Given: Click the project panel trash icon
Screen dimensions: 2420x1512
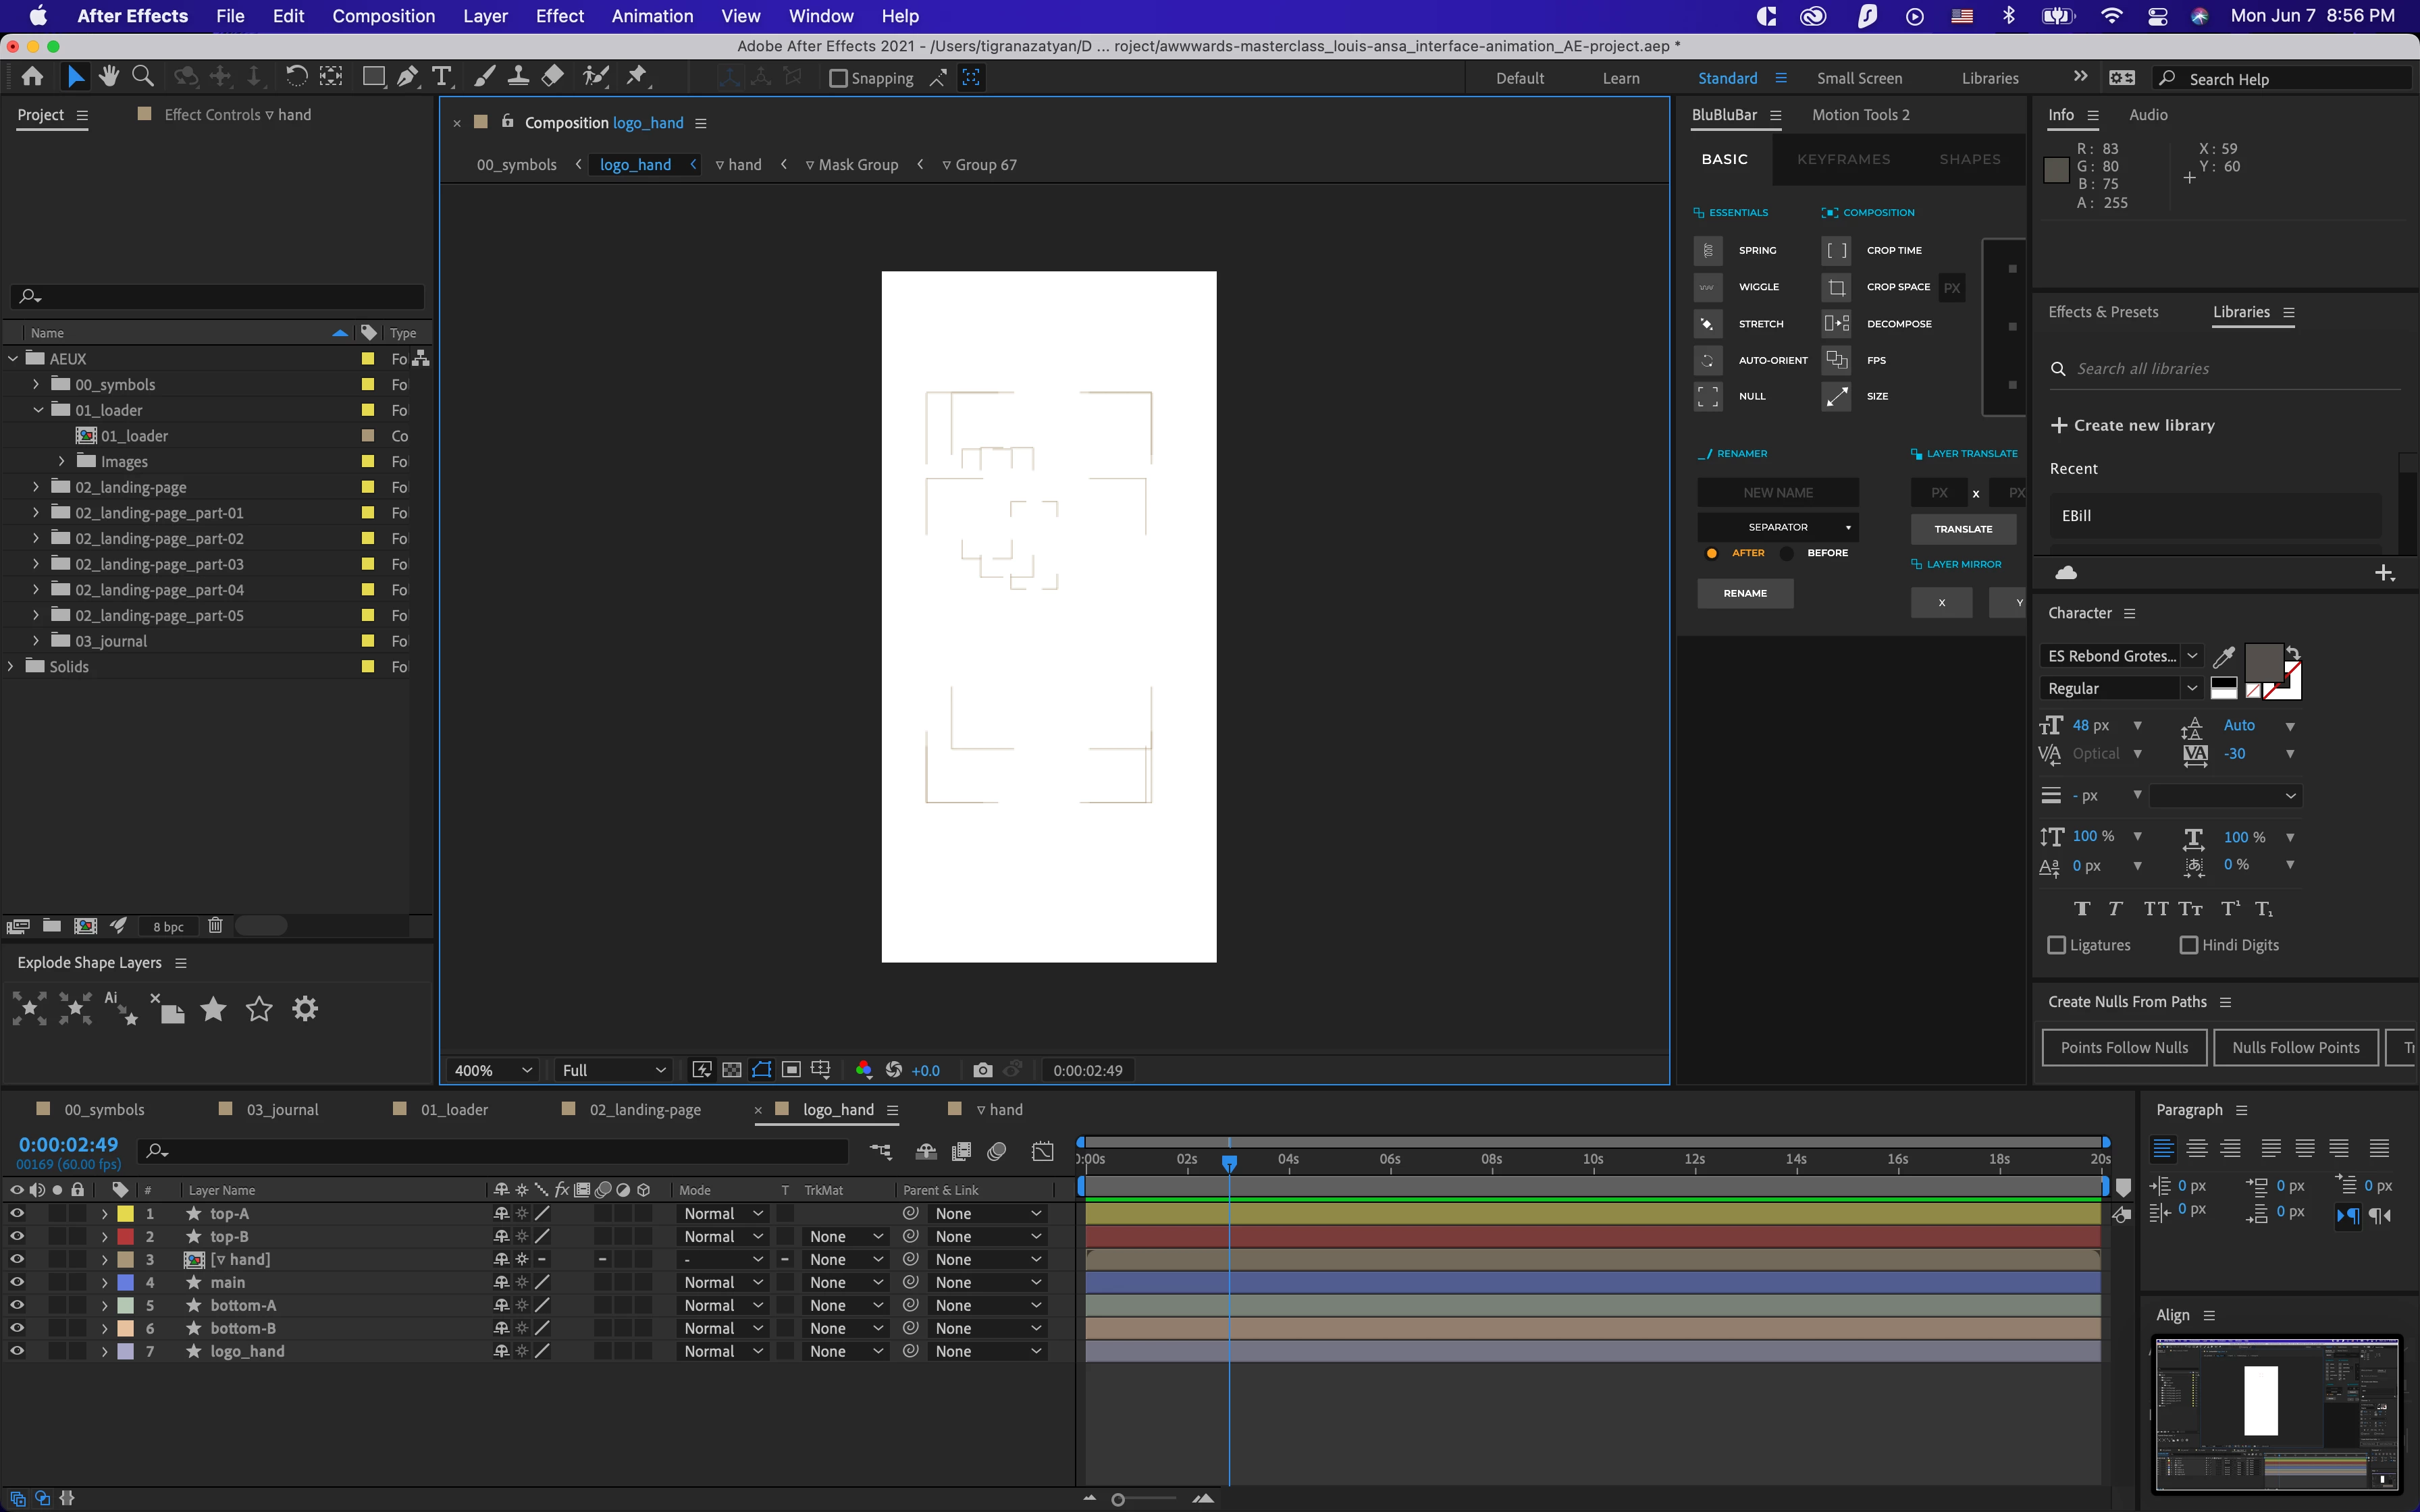Looking at the screenshot, I should click(x=214, y=926).
